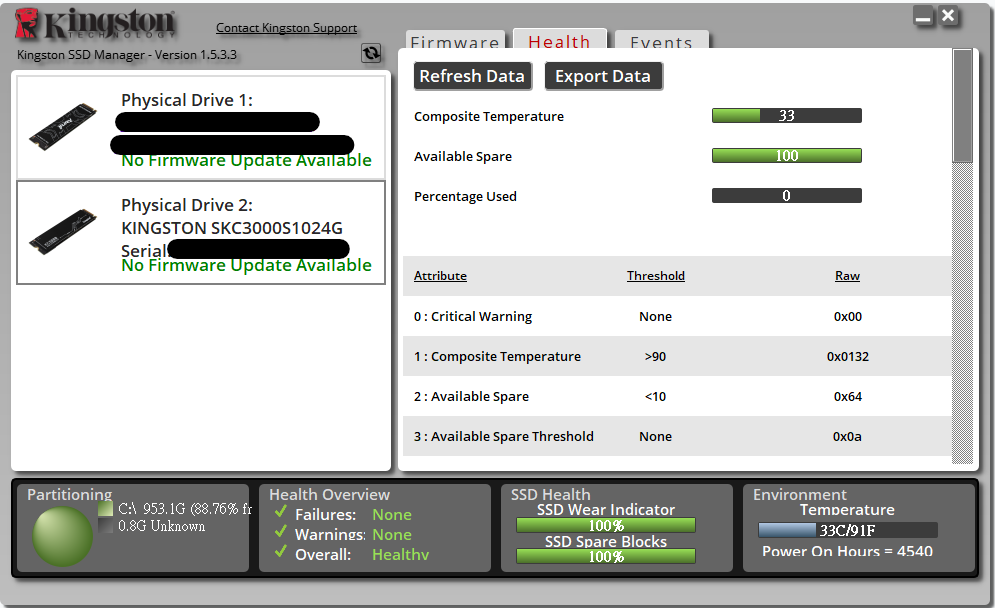The image size is (995, 608).
Task: Click the KINGSTON SKC3000S1024G model name
Action: (x=232, y=228)
